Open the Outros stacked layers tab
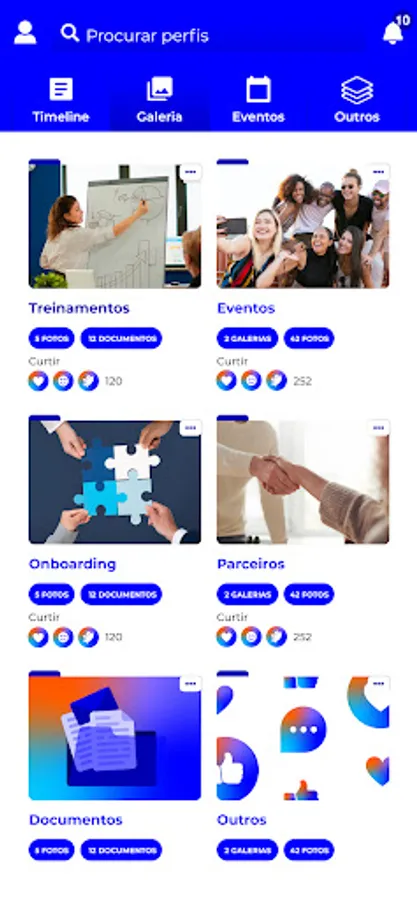This screenshot has height=900, width=417. (x=357, y=100)
